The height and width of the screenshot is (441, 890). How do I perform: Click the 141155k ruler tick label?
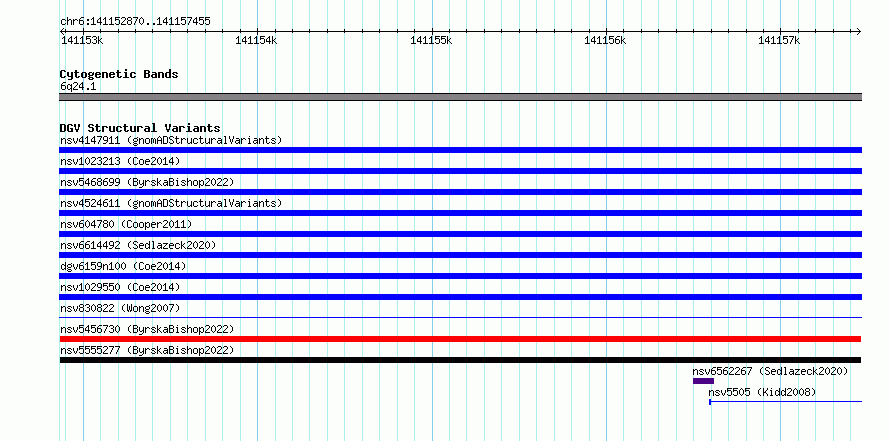(x=431, y=40)
